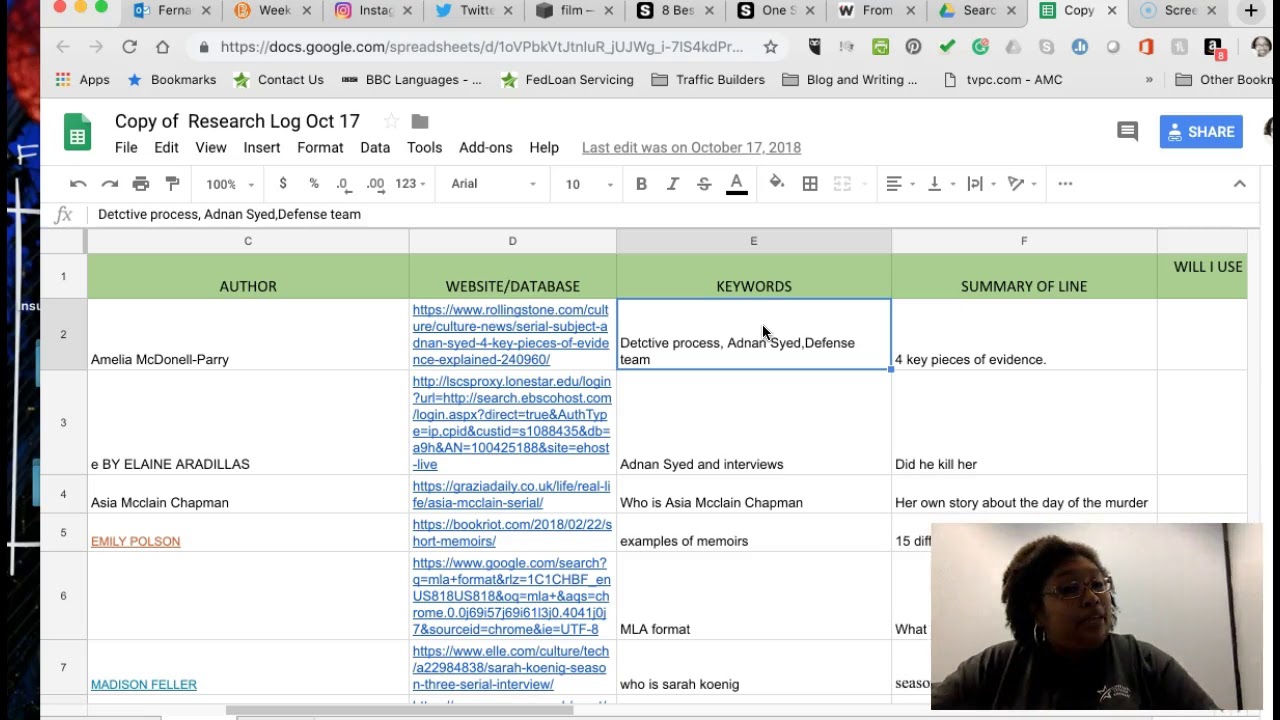Toggle Bold formatting
This screenshot has height=720, width=1280.
click(x=641, y=184)
